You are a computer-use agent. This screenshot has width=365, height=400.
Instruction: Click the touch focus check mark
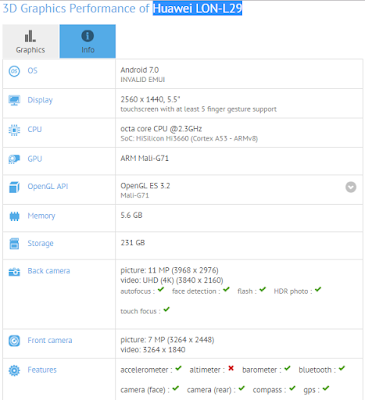point(167,309)
